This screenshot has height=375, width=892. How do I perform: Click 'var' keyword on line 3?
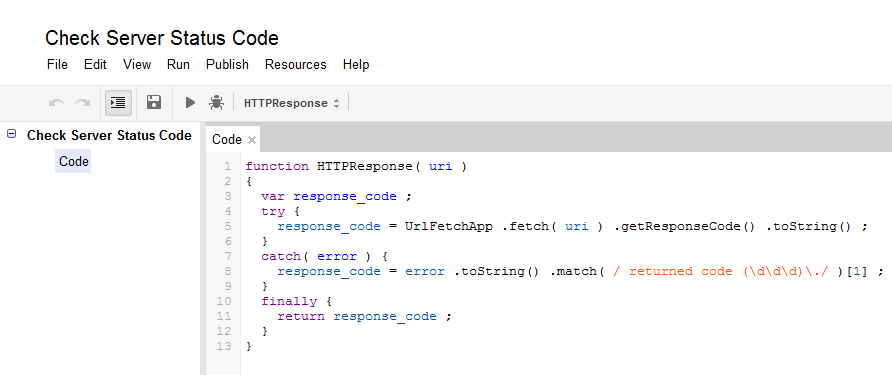(x=273, y=196)
